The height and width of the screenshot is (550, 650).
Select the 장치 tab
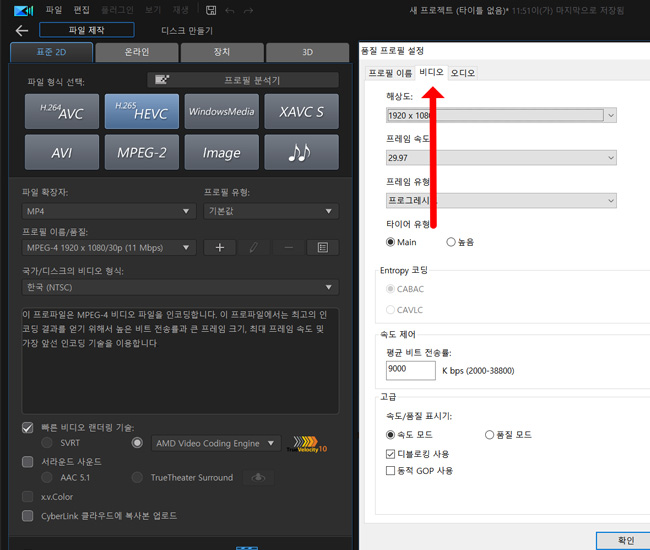click(222, 52)
